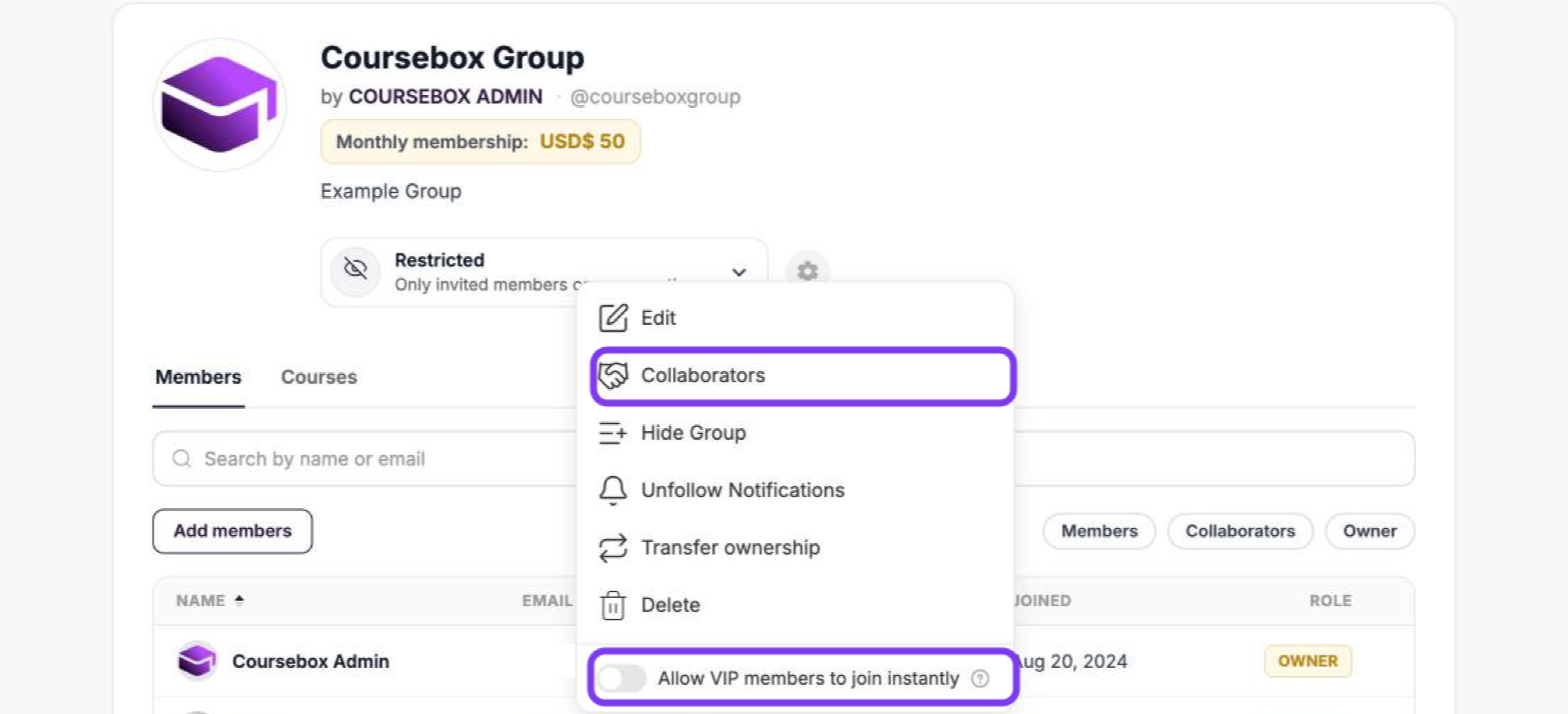Click the Coursebox Admin member name
This screenshot has width=1568, height=714.
[x=311, y=661]
